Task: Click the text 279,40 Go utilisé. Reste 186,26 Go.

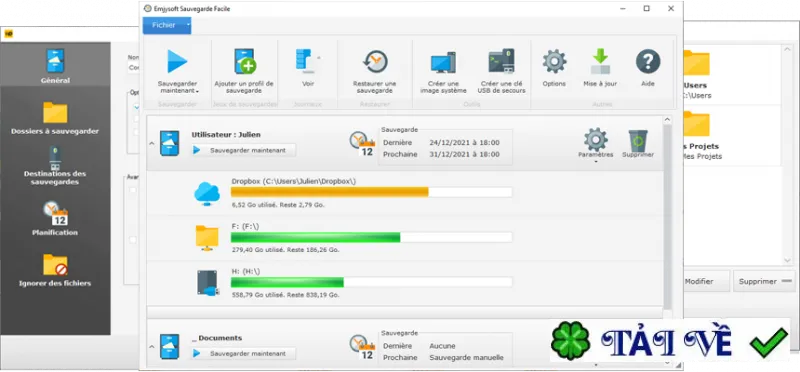Action: click(285, 250)
